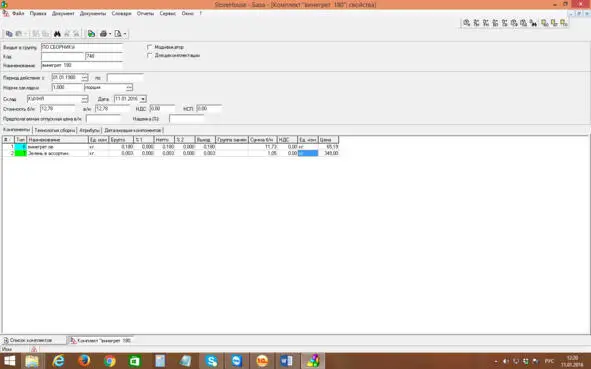Click the binoculars search icon

pyautogui.click(x=57, y=34)
